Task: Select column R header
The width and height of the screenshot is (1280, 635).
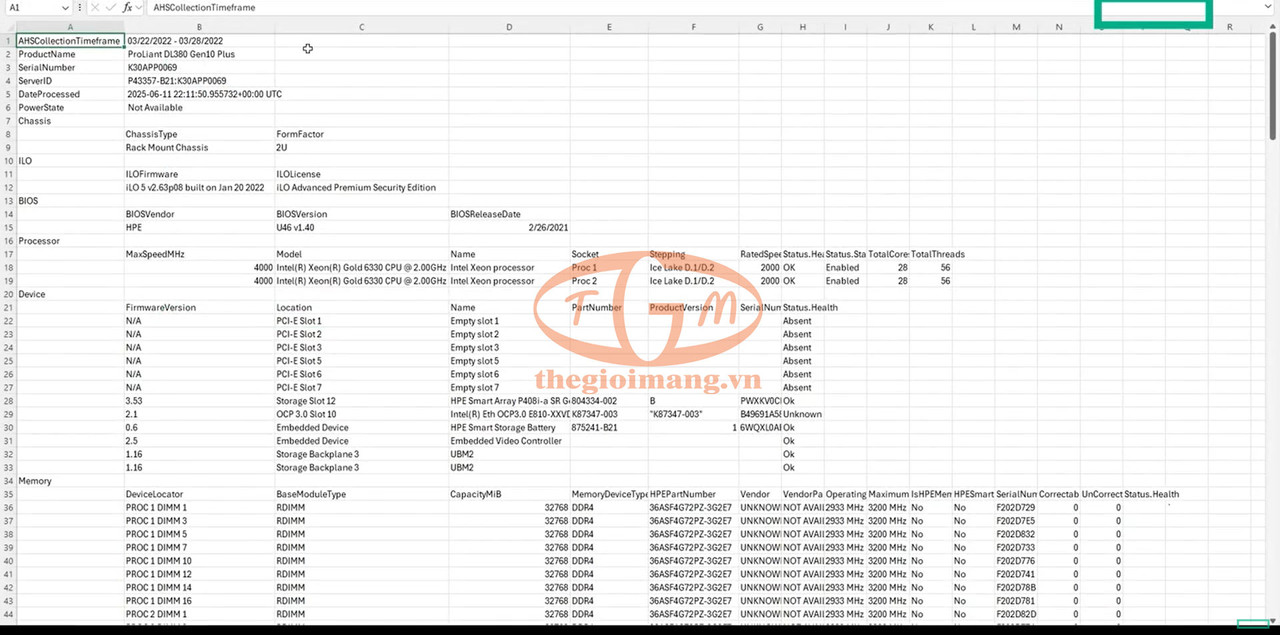Action: (1229, 27)
